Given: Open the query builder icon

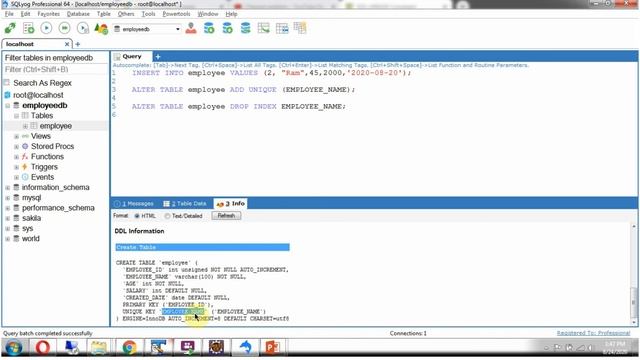Looking at the screenshot, I should [282, 28].
